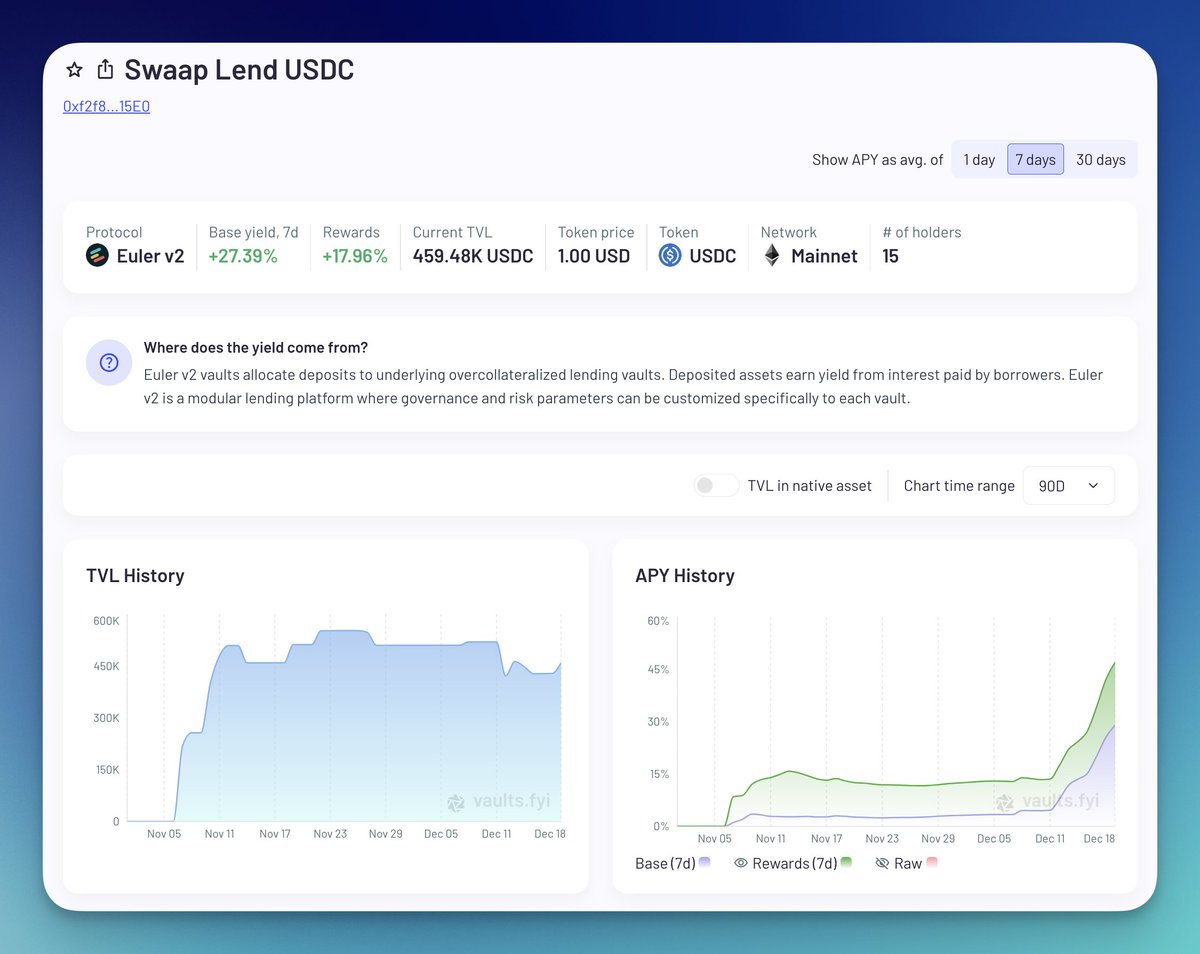Viewport: 1200px width, 954px height.
Task: Open the 0xf2f8...15E0 address link
Action: click(107, 106)
